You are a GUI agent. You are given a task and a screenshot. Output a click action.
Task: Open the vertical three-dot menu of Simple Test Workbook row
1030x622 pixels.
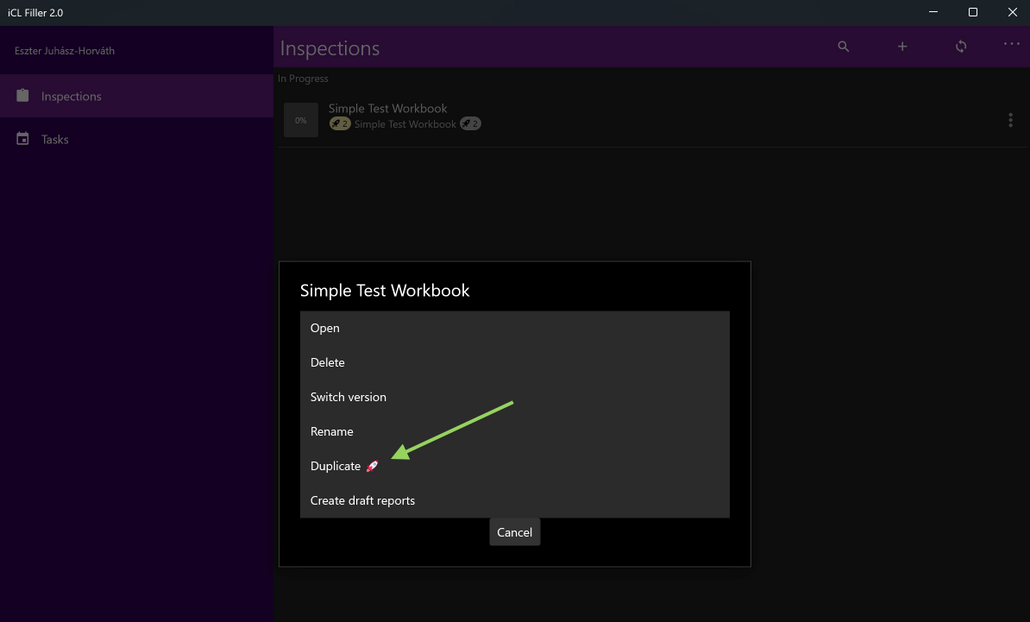pyautogui.click(x=1010, y=120)
